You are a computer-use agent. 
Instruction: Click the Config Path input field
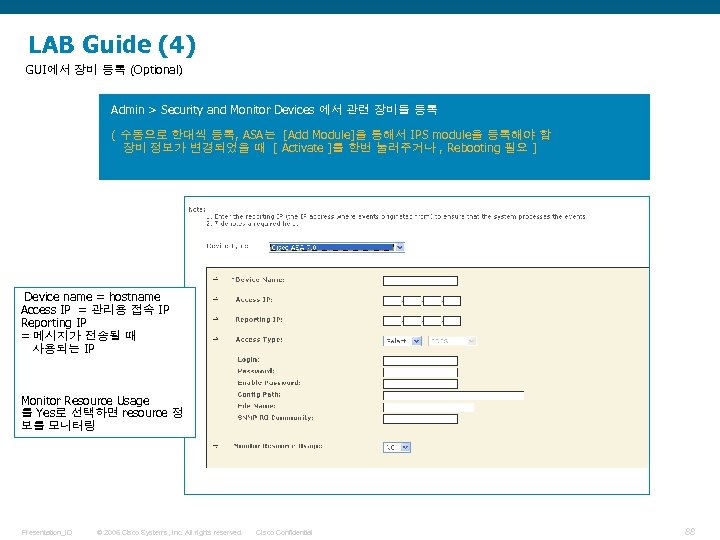click(453, 395)
